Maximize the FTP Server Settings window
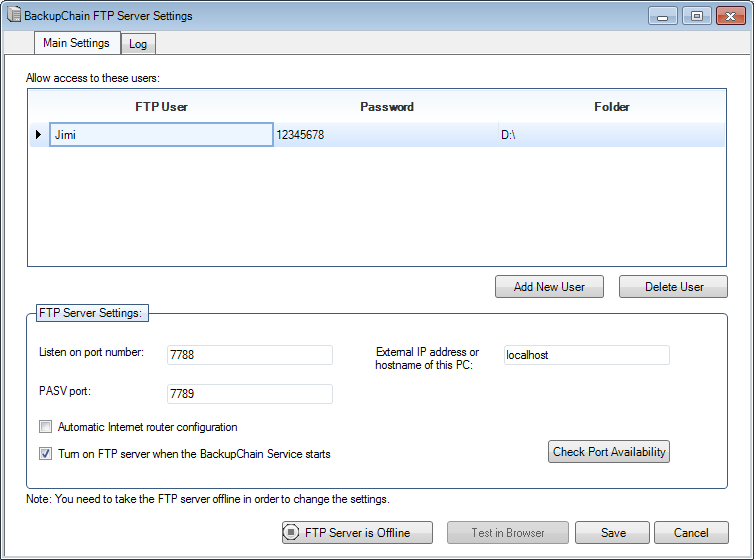Viewport: 754px width, 560px height. pos(696,16)
